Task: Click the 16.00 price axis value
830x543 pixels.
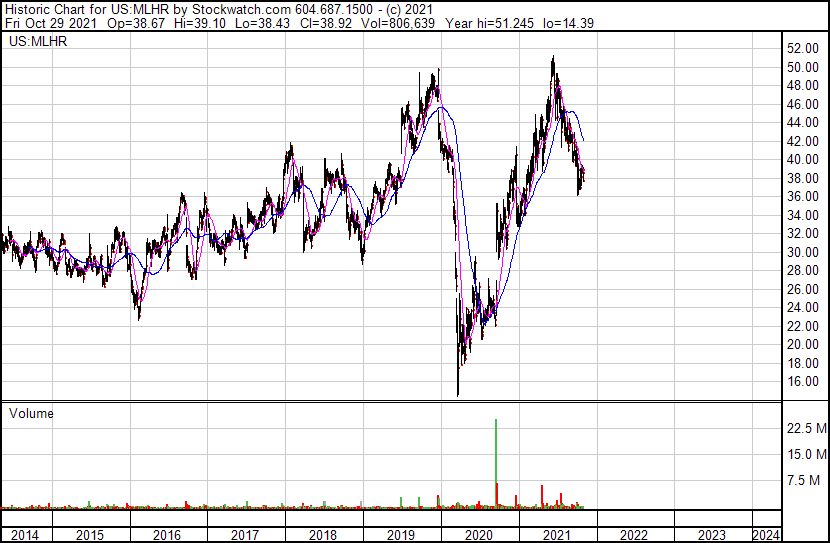Action: (803, 382)
